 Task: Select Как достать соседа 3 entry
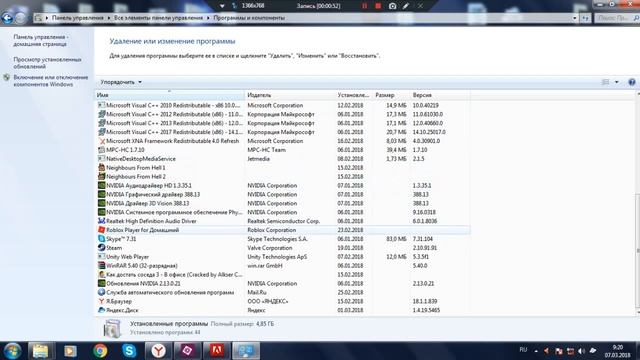pyautogui.click(x=282, y=275)
